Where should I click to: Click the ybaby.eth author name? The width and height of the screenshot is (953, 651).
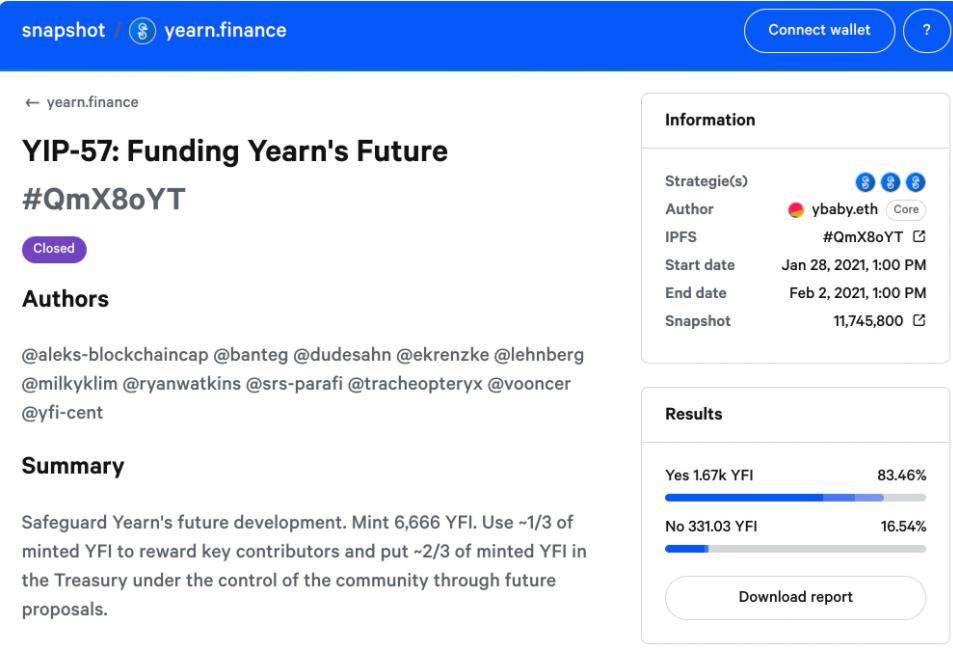(x=846, y=210)
